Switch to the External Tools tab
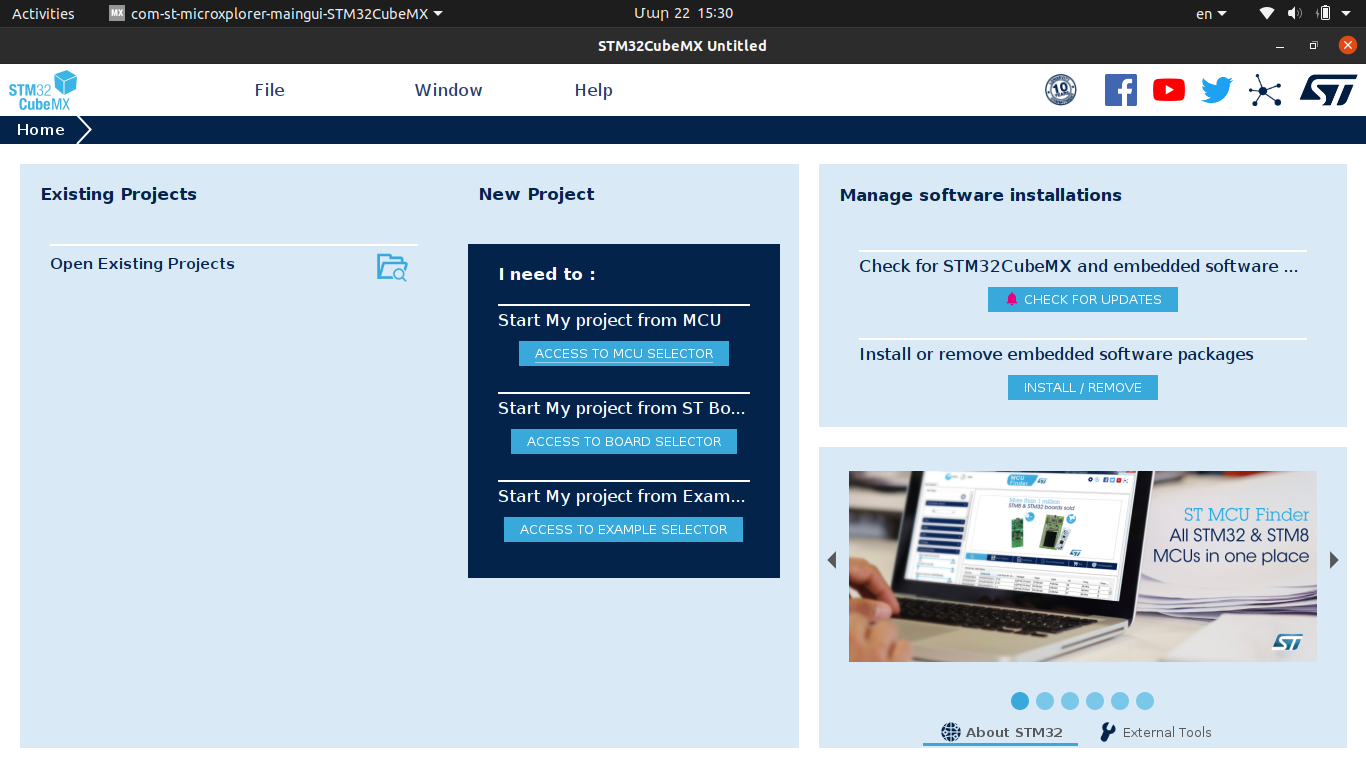Screen dimensions: 1366x768 pyautogui.click(x=1156, y=732)
